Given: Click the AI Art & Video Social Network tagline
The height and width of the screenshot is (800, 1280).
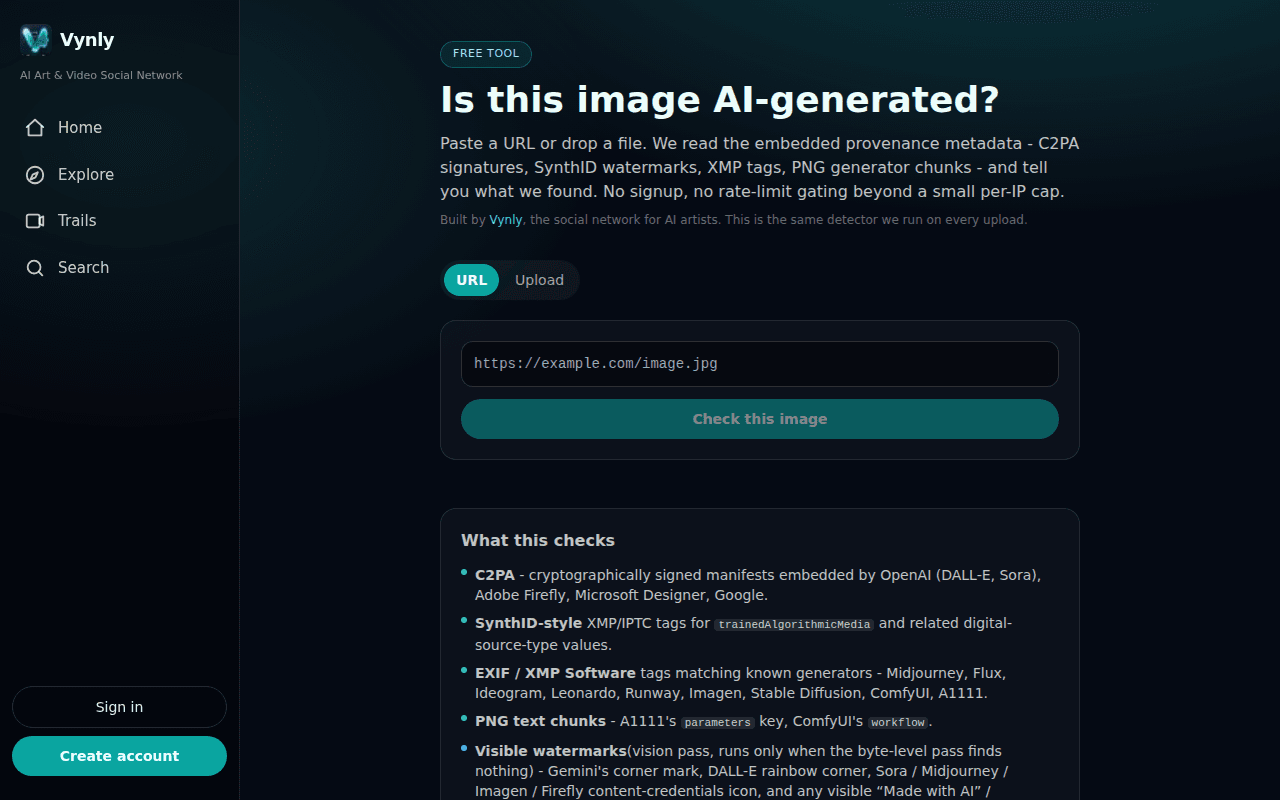Looking at the screenshot, I should point(101,75).
